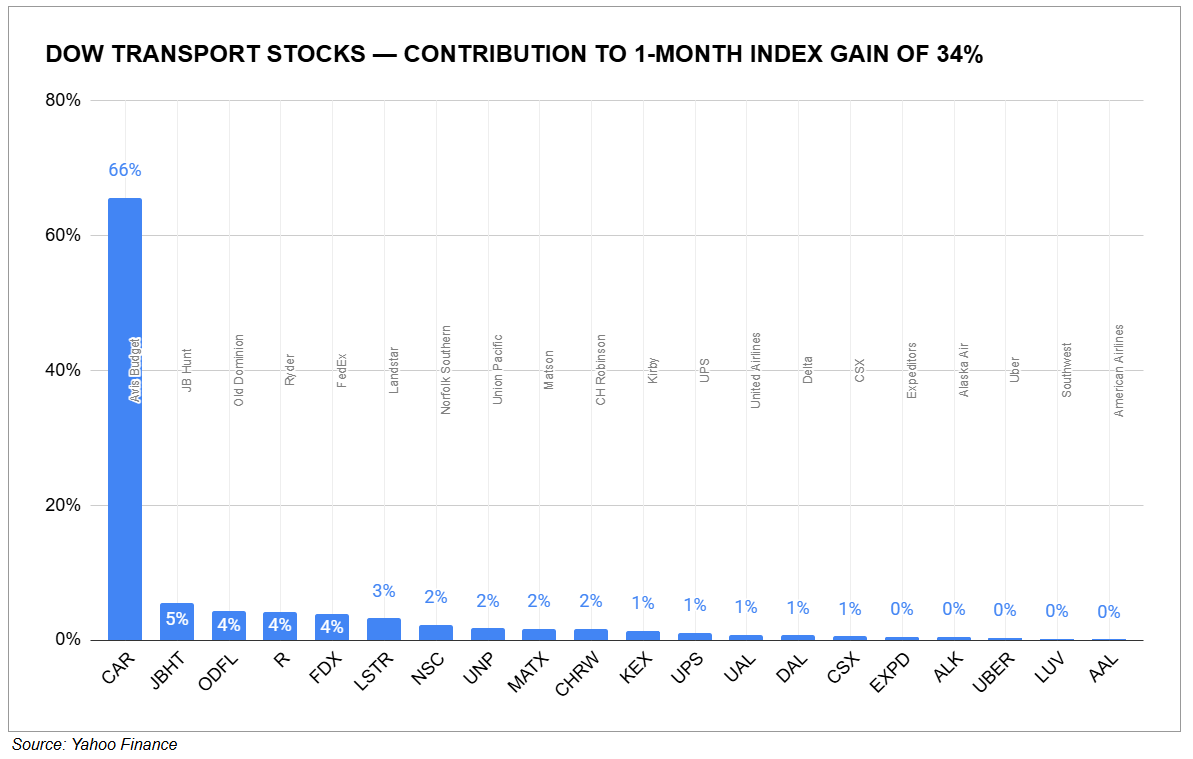Click the 3% label above LSTR

pos(384,591)
